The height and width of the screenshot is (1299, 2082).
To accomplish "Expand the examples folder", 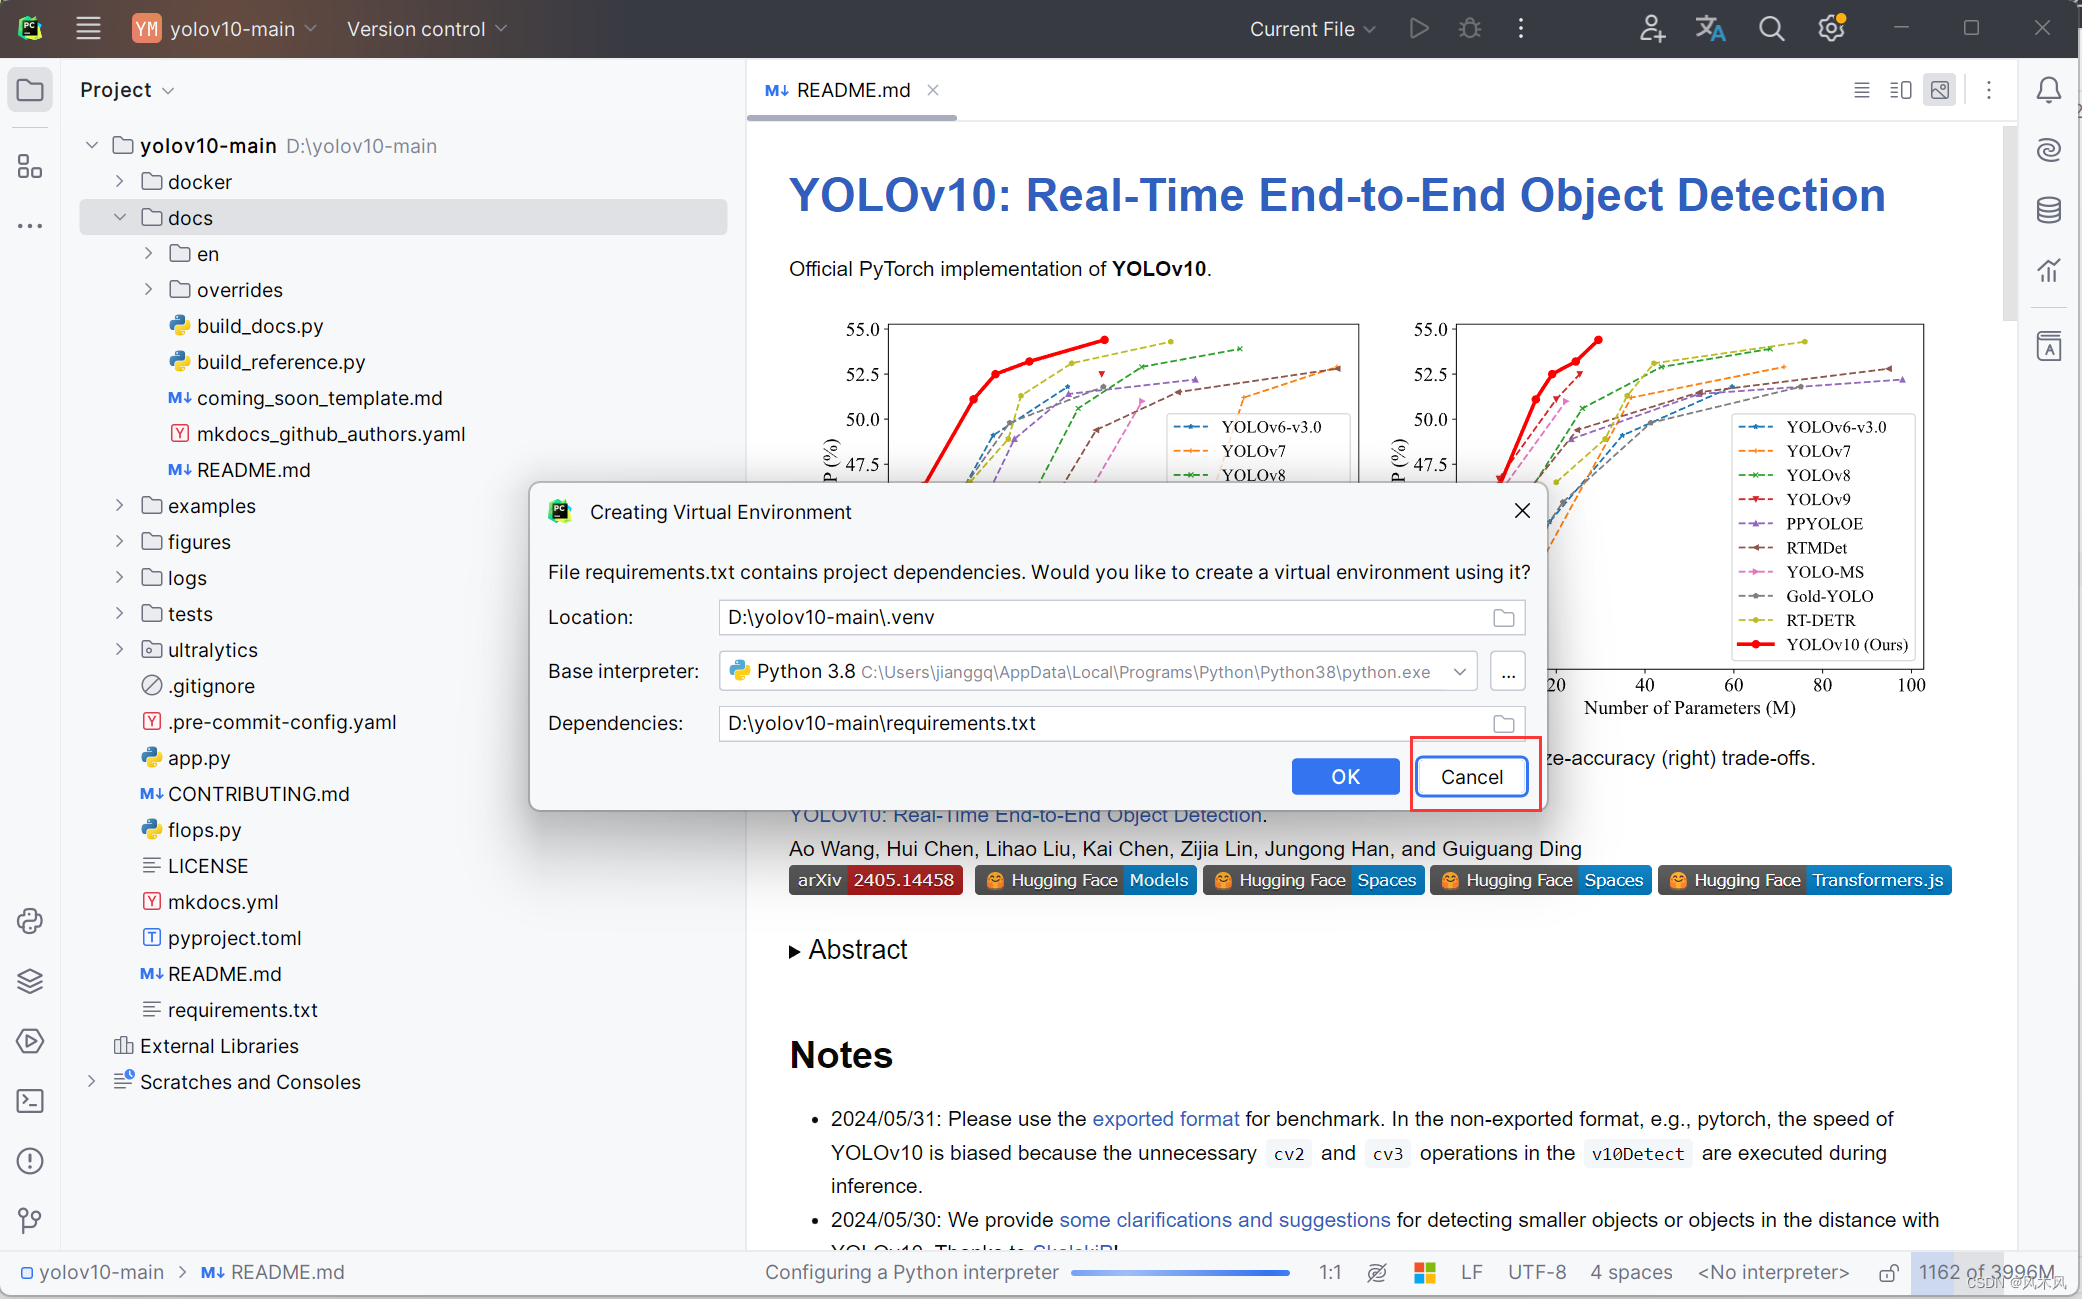I will (x=120, y=506).
